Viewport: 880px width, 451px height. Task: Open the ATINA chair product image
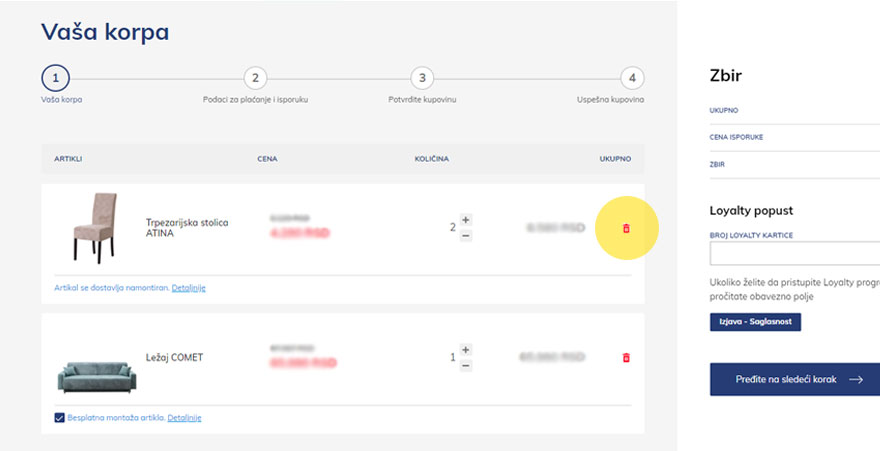point(95,228)
